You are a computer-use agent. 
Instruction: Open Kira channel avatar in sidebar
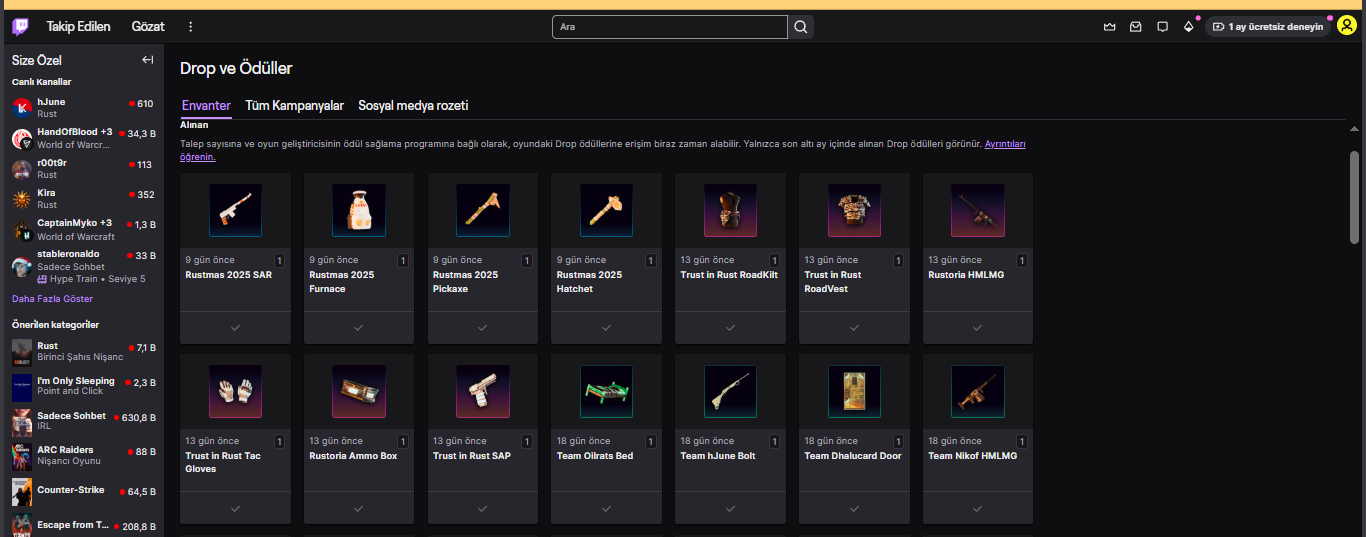pyautogui.click(x=22, y=199)
